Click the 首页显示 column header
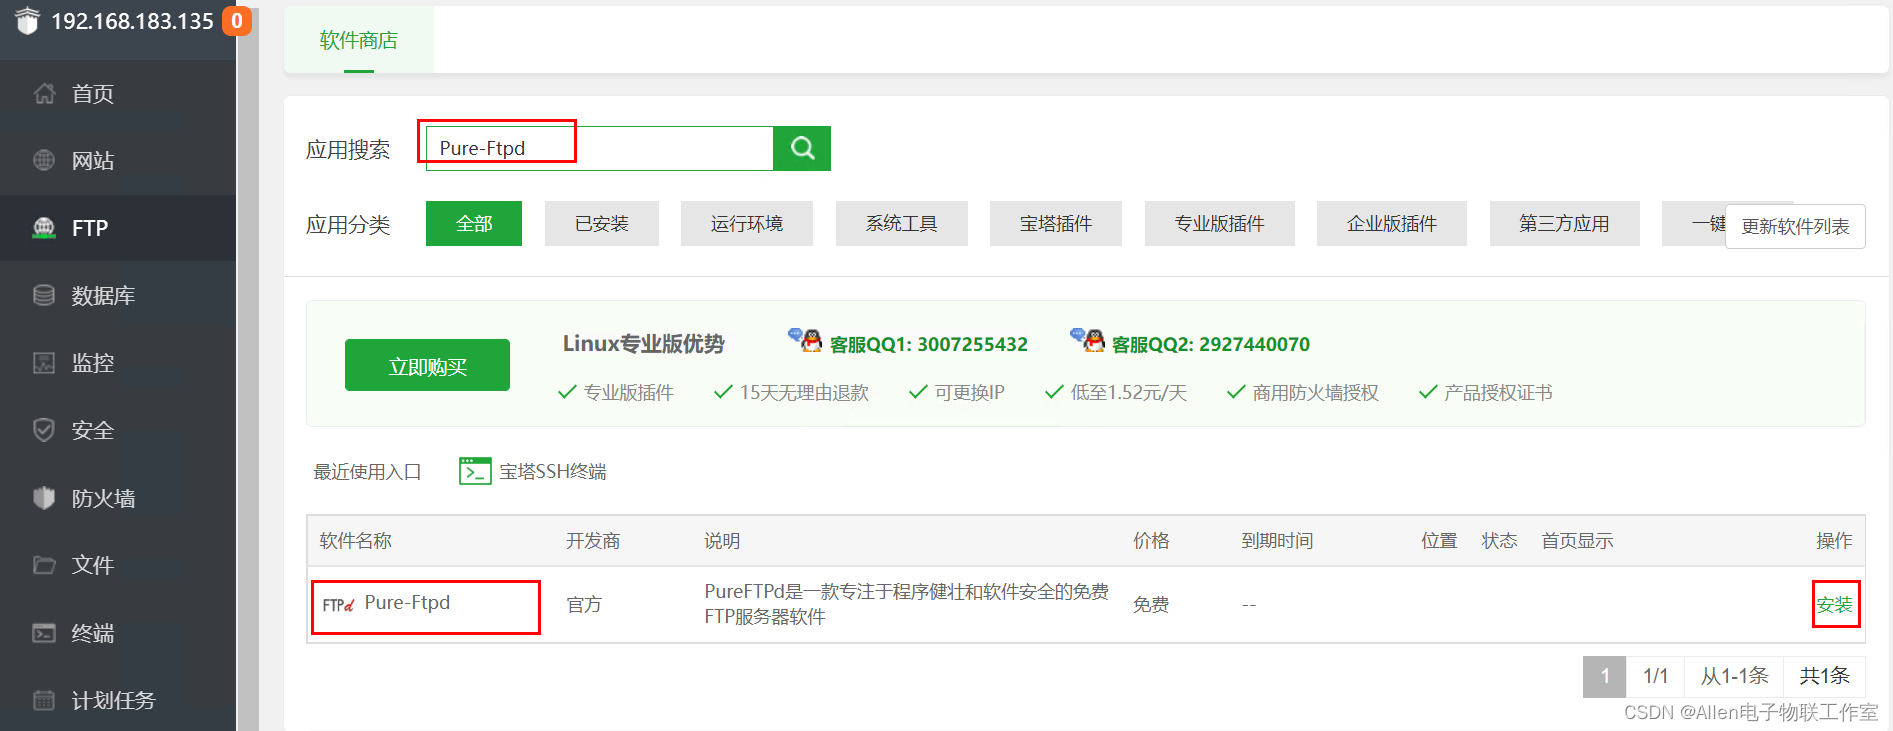Viewport: 1893px width, 731px height. (x=1577, y=541)
